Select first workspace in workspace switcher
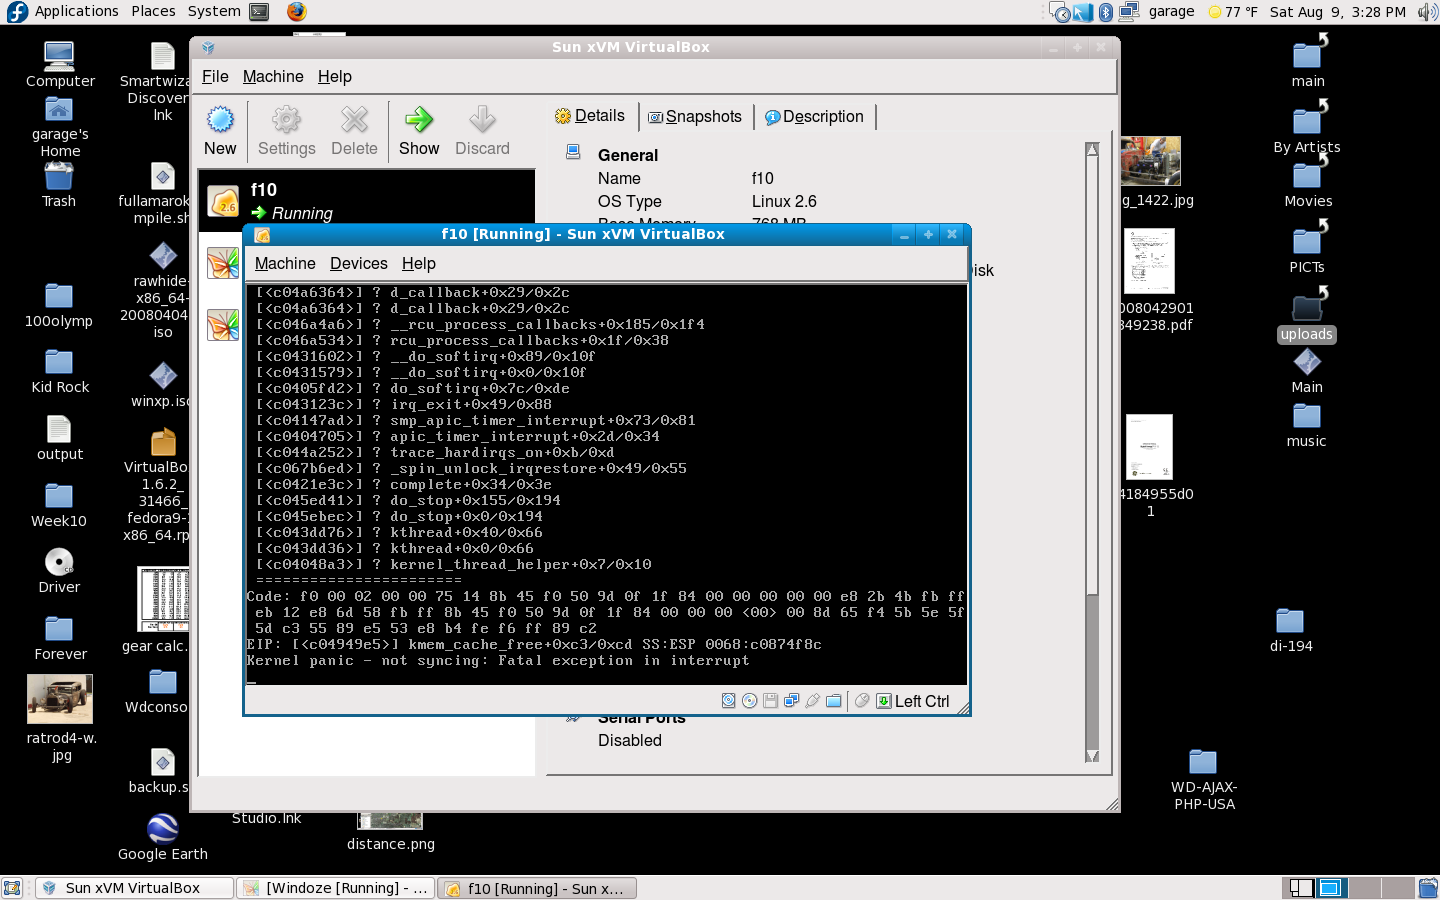The height and width of the screenshot is (900, 1440). 1300,888
